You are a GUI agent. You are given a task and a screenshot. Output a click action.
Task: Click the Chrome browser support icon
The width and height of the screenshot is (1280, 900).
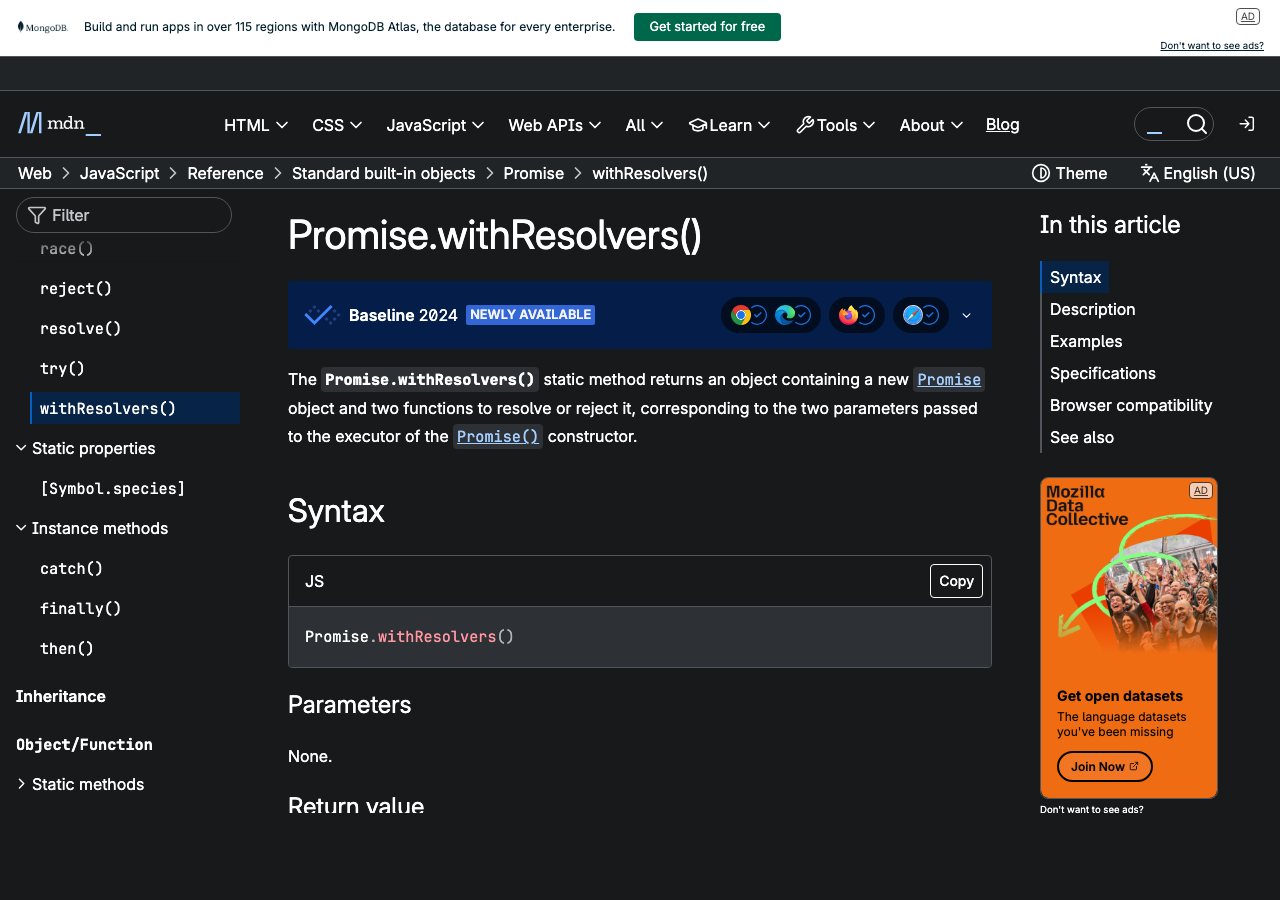[741, 315]
